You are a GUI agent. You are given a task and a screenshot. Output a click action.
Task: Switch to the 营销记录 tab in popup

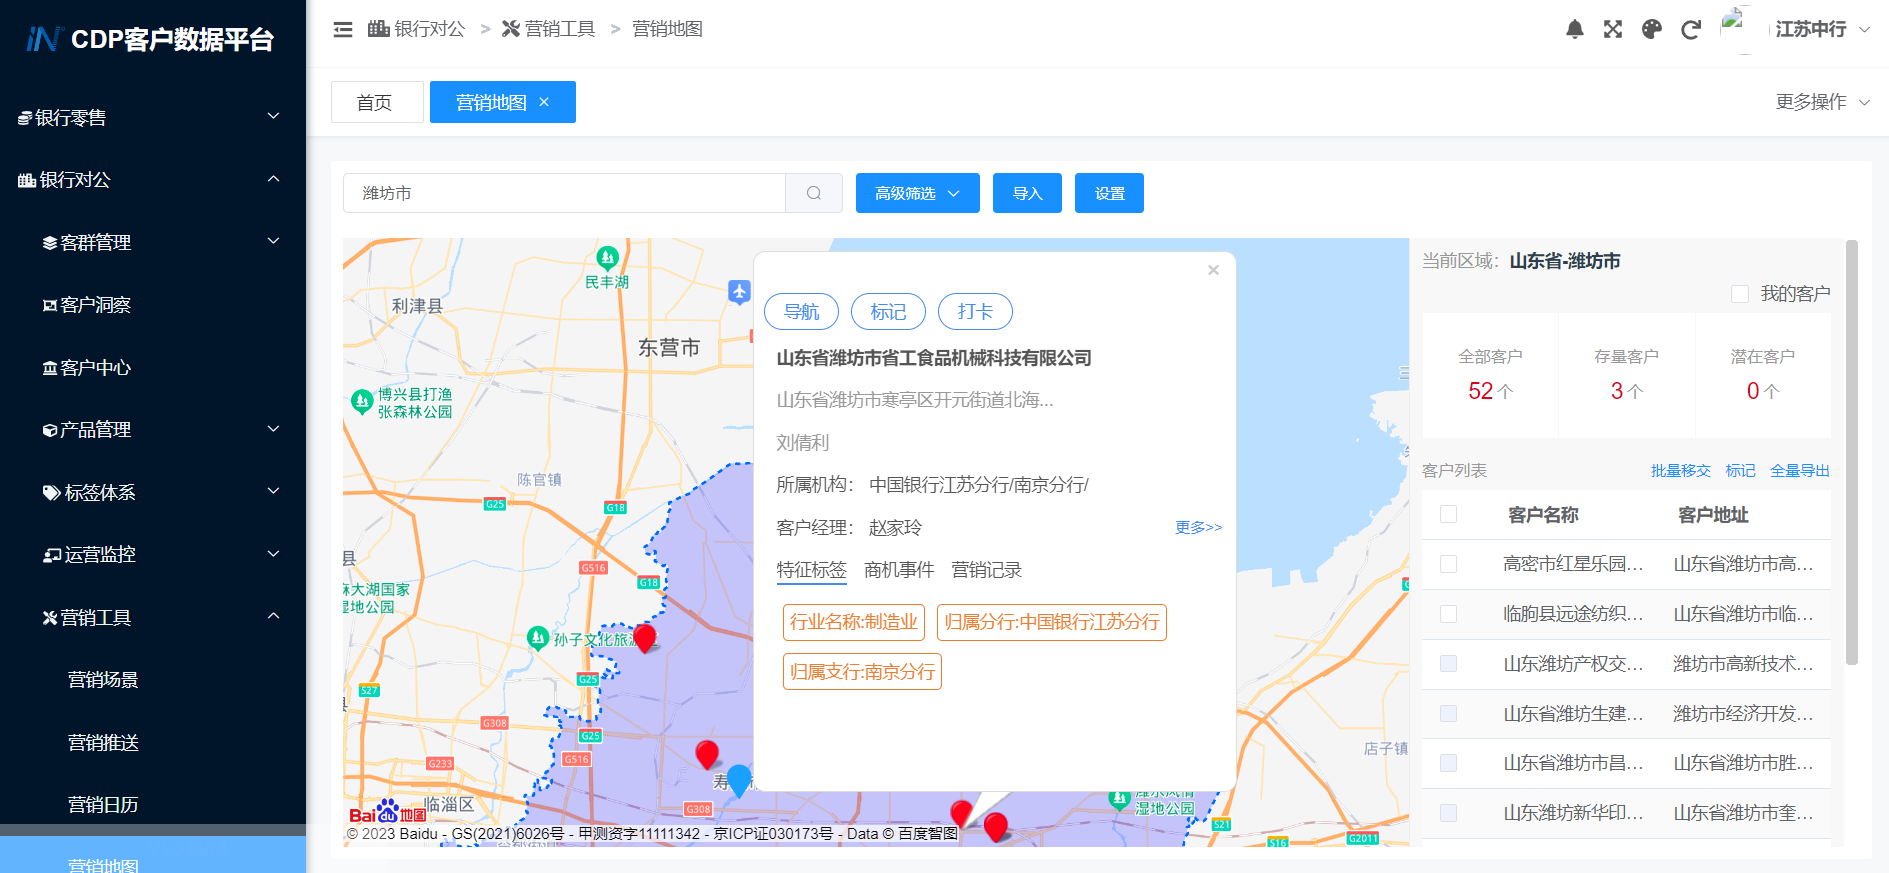pyautogui.click(x=986, y=570)
